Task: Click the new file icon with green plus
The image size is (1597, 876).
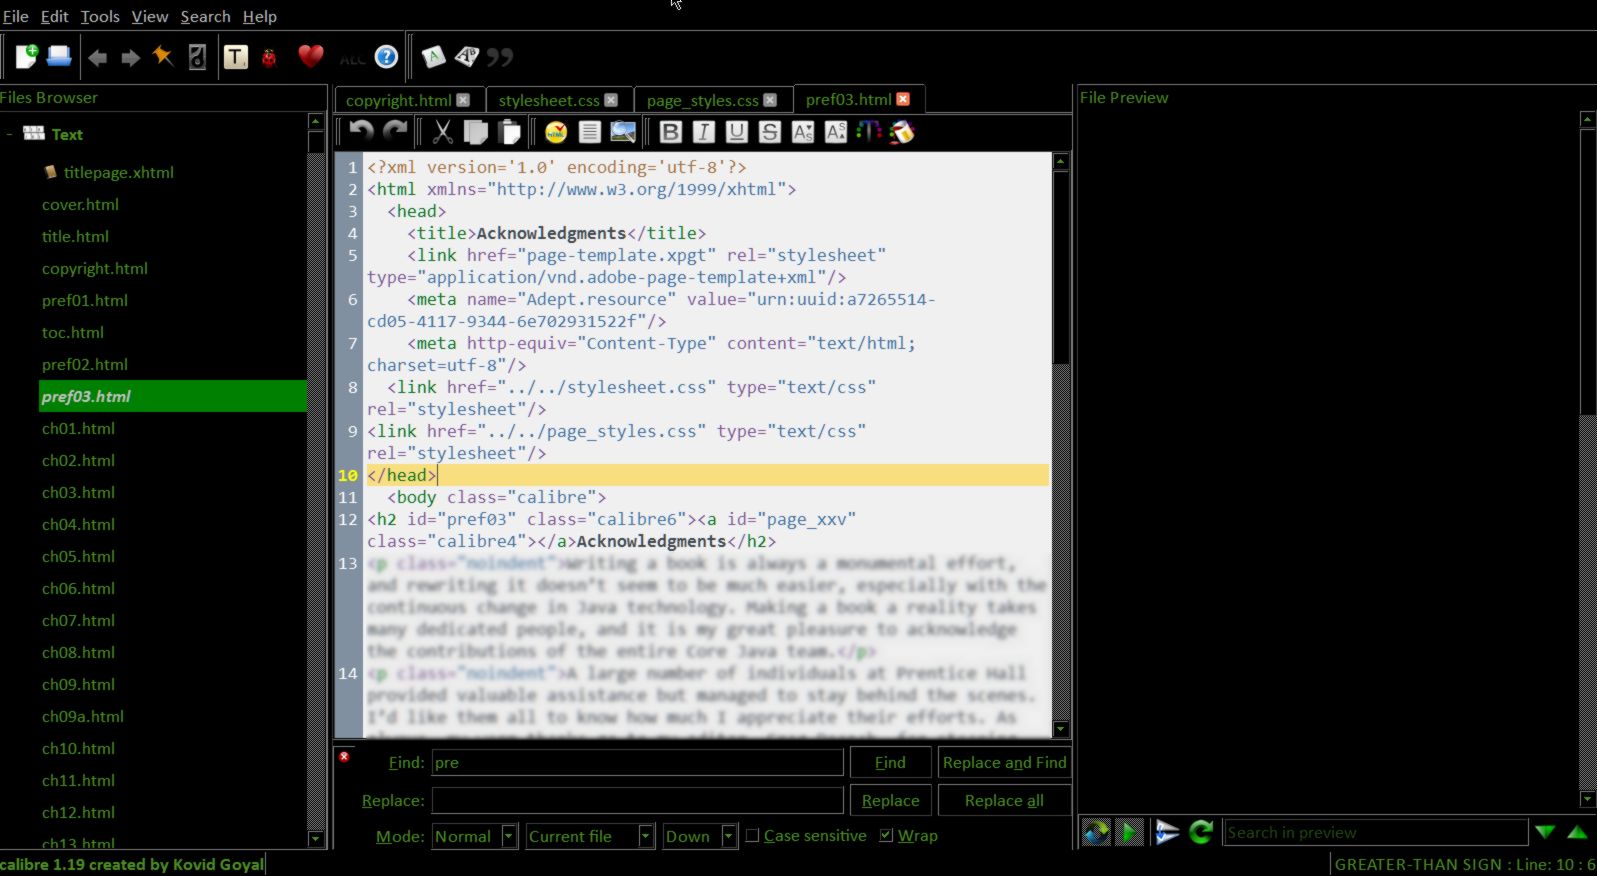Action: tap(26, 57)
